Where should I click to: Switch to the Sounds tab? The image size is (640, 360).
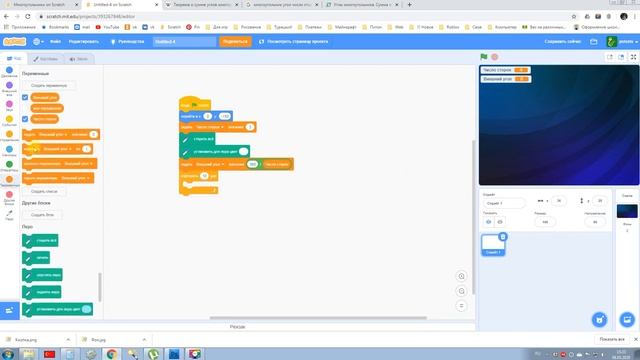[x=79, y=59]
